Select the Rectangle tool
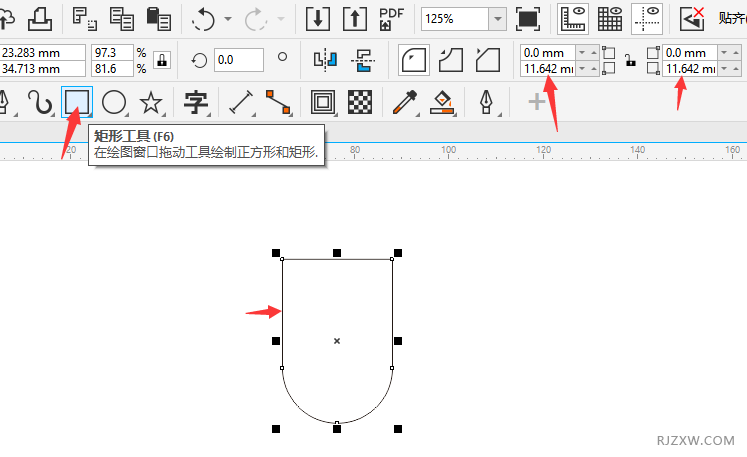This screenshot has width=747, height=457. point(77,102)
